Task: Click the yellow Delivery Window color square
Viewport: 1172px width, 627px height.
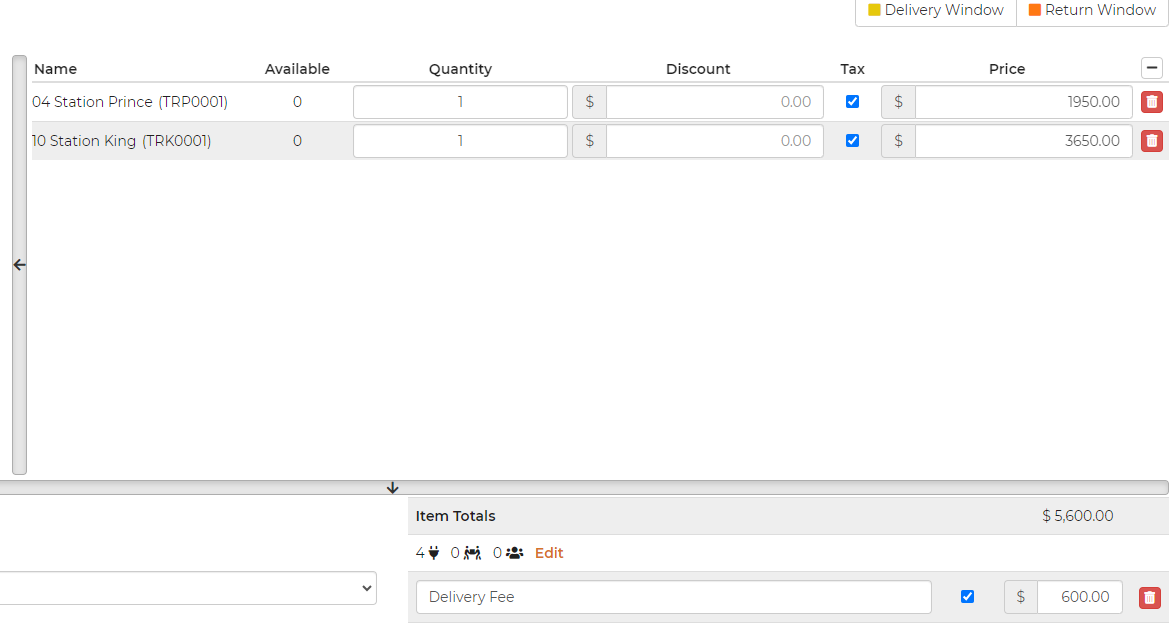Action: click(x=874, y=10)
